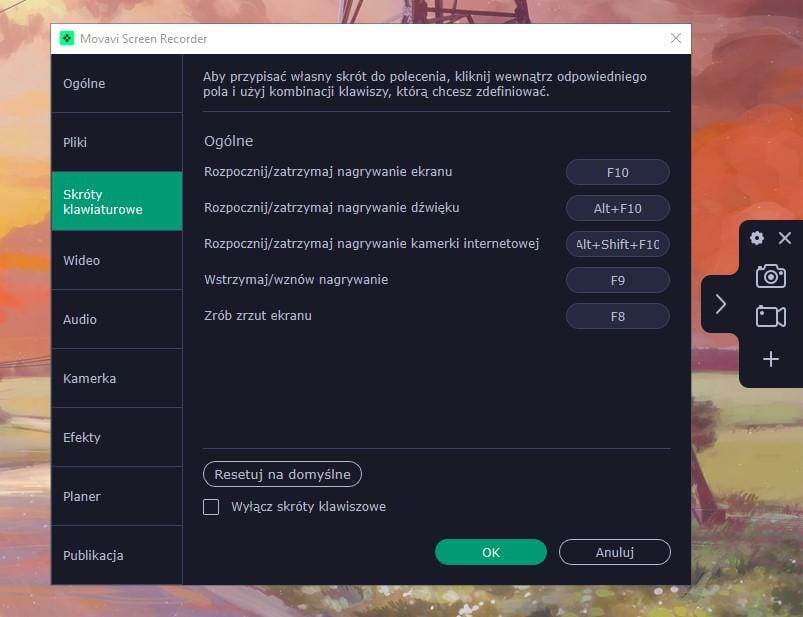Click the Movavi logo in title bar

pyautogui.click(x=66, y=38)
